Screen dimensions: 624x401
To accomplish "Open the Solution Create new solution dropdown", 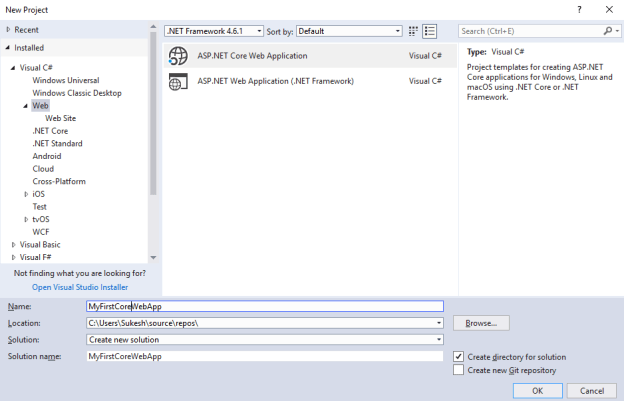I will [x=439, y=340].
